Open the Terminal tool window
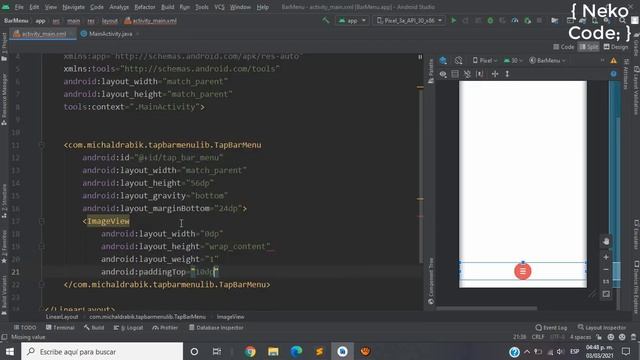Screen dimensions: 640x360 pyautogui.click(x=60, y=327)
